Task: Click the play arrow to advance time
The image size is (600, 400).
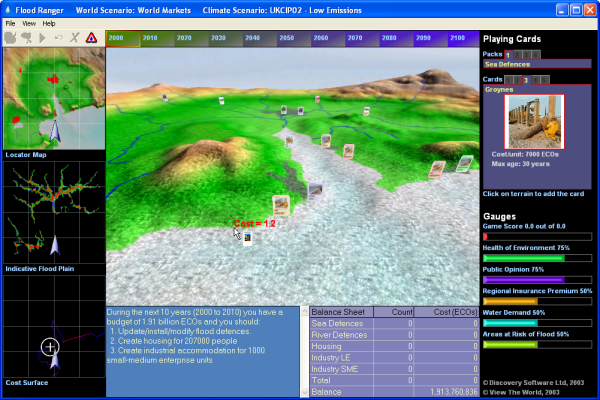Action: click(x=42, y=38)
